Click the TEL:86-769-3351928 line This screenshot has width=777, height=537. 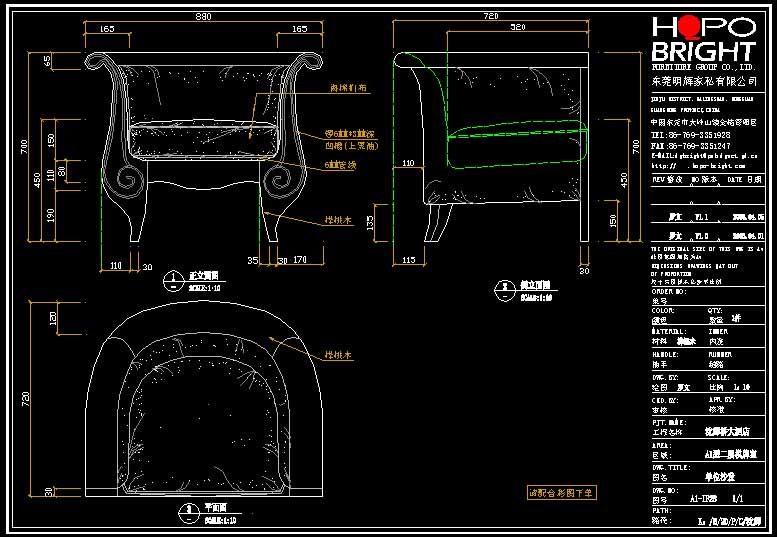691,135
